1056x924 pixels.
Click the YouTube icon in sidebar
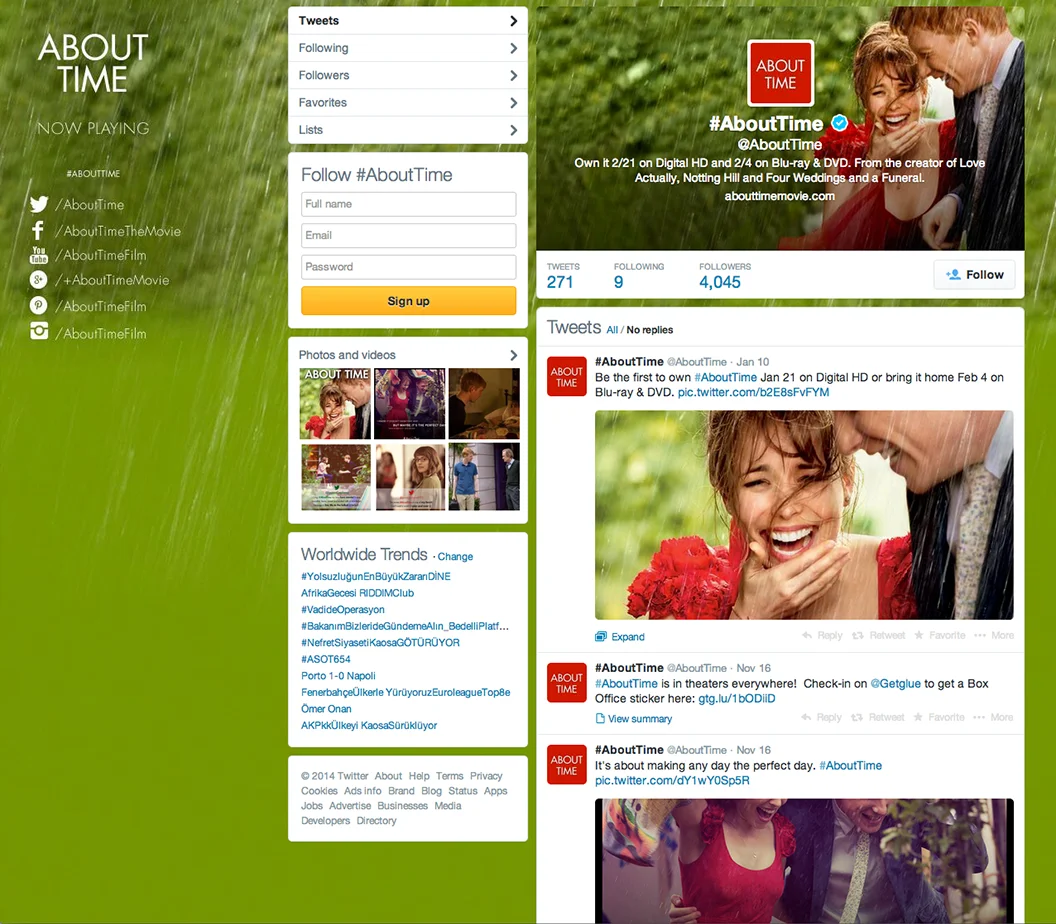pyautogui.click(x=39, y=255)
